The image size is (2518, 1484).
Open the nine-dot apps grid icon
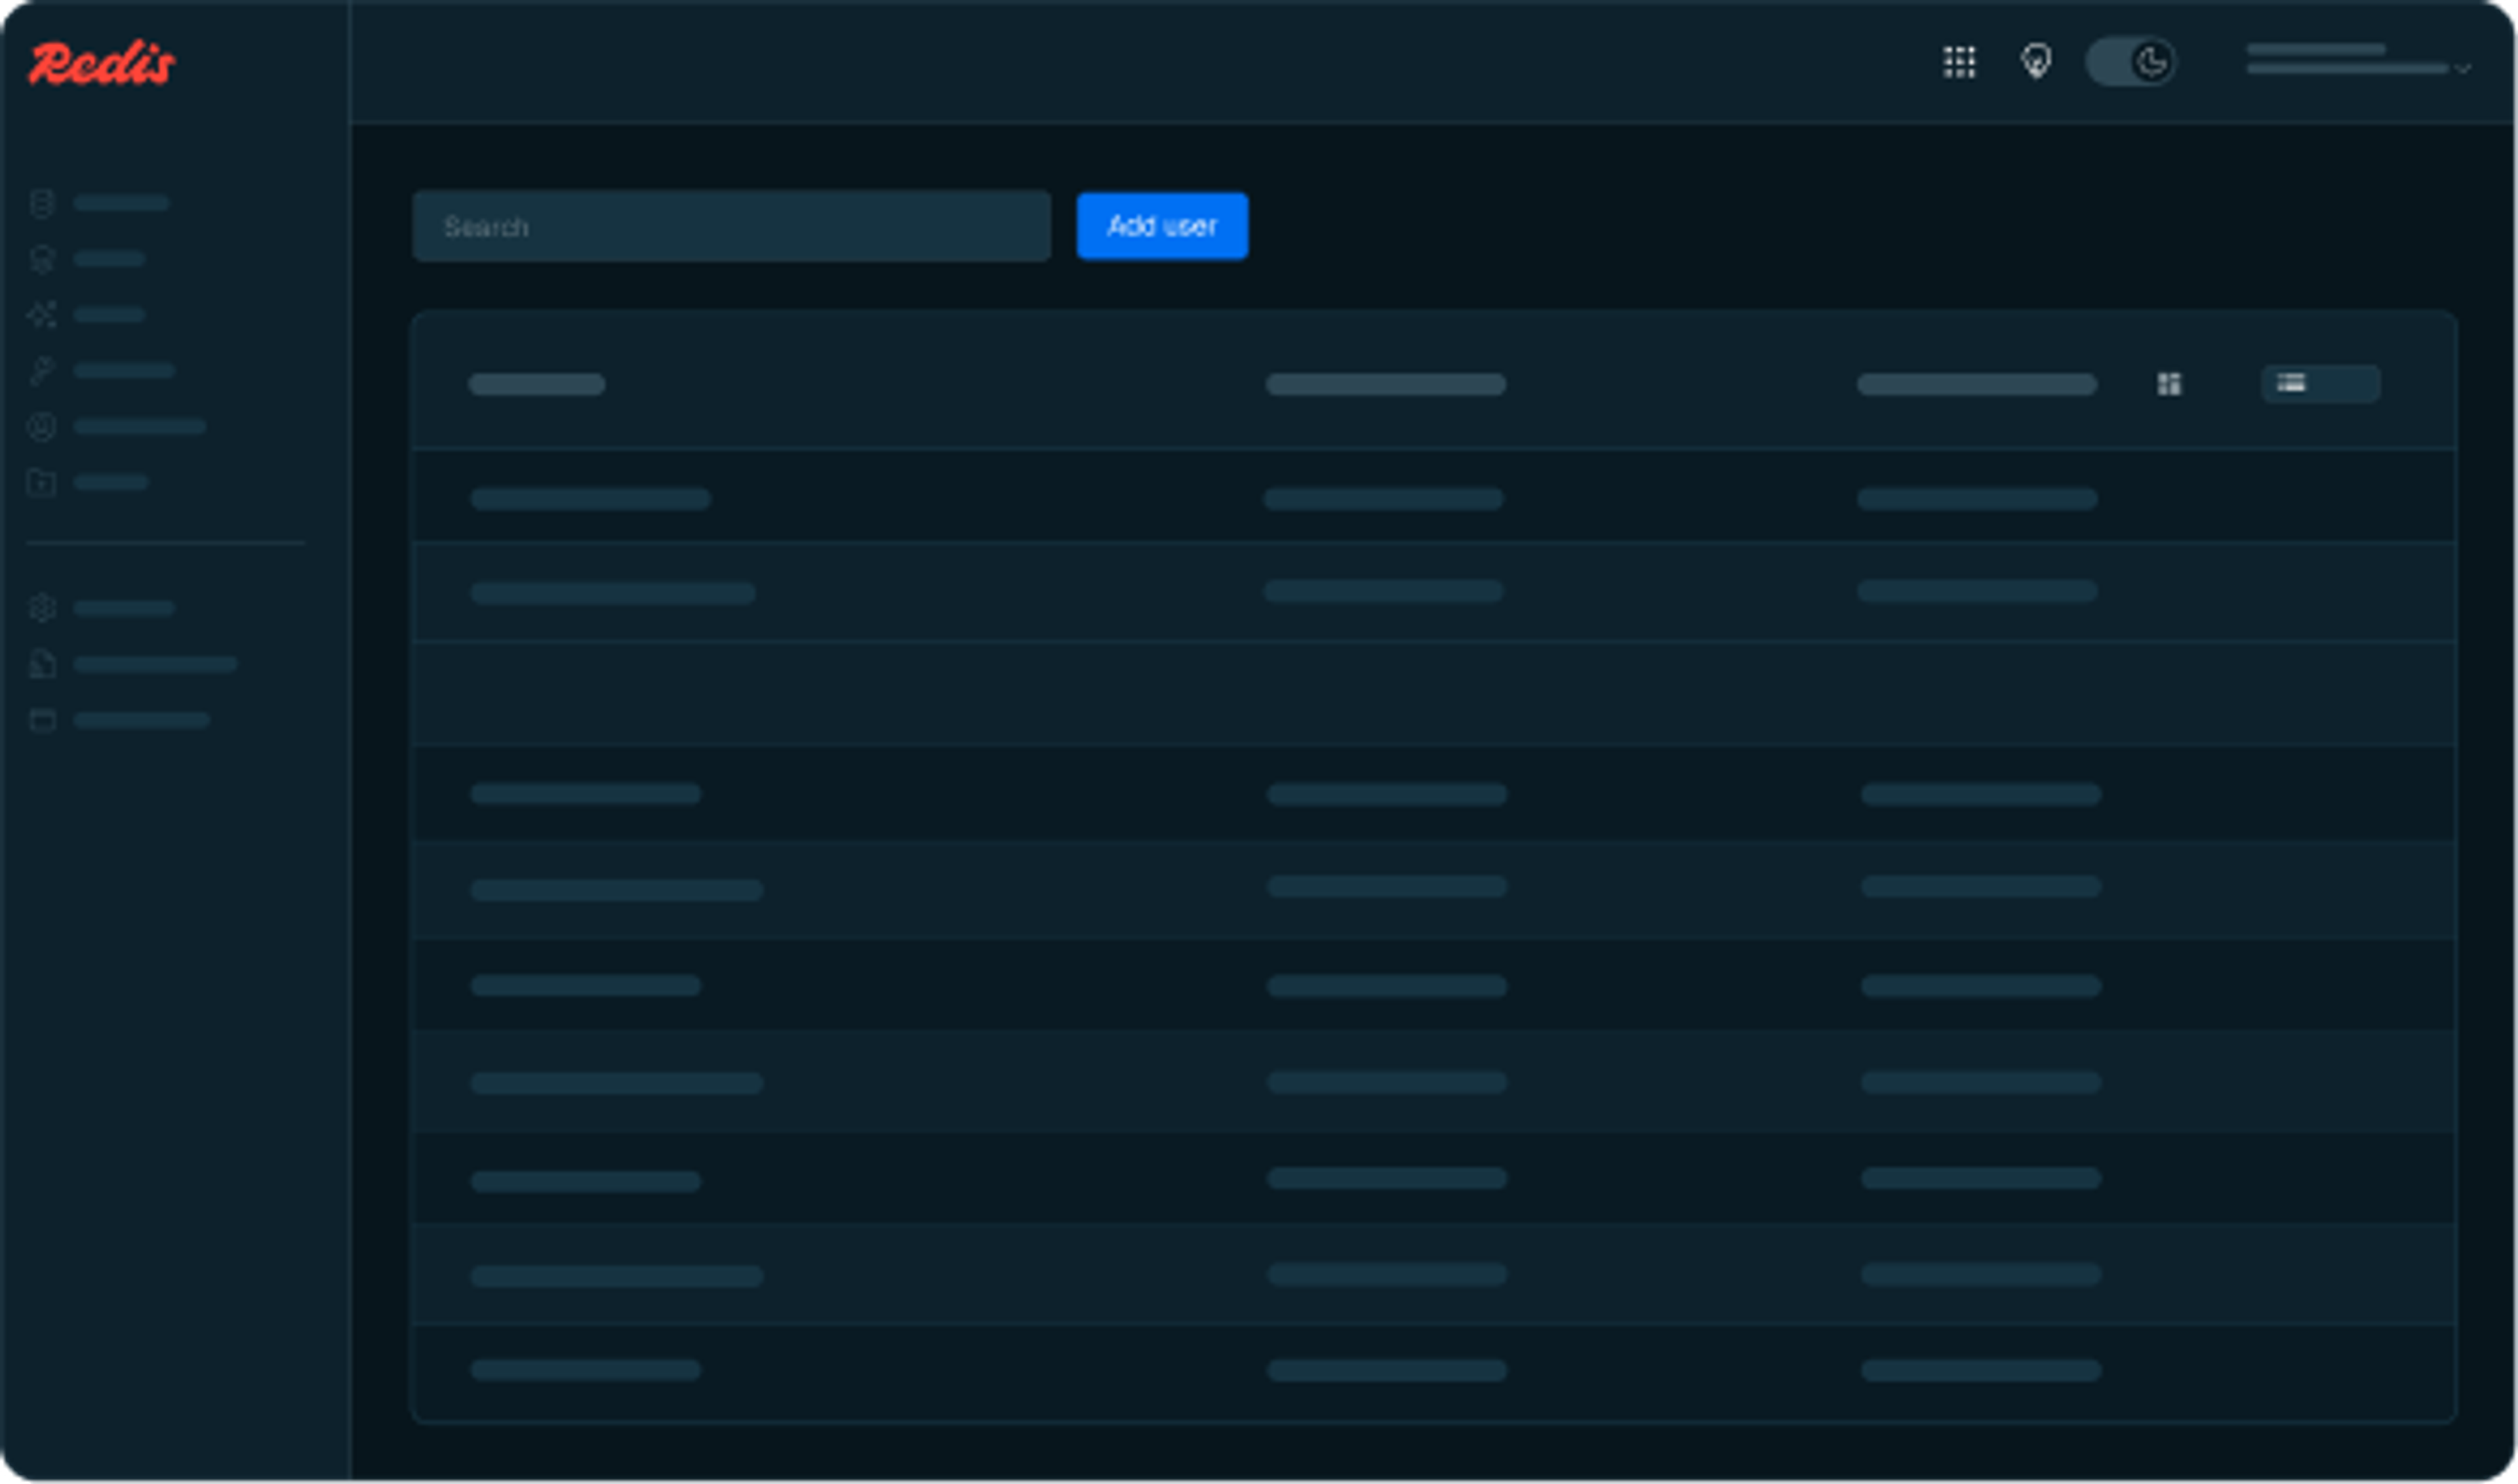(1958, 62)
